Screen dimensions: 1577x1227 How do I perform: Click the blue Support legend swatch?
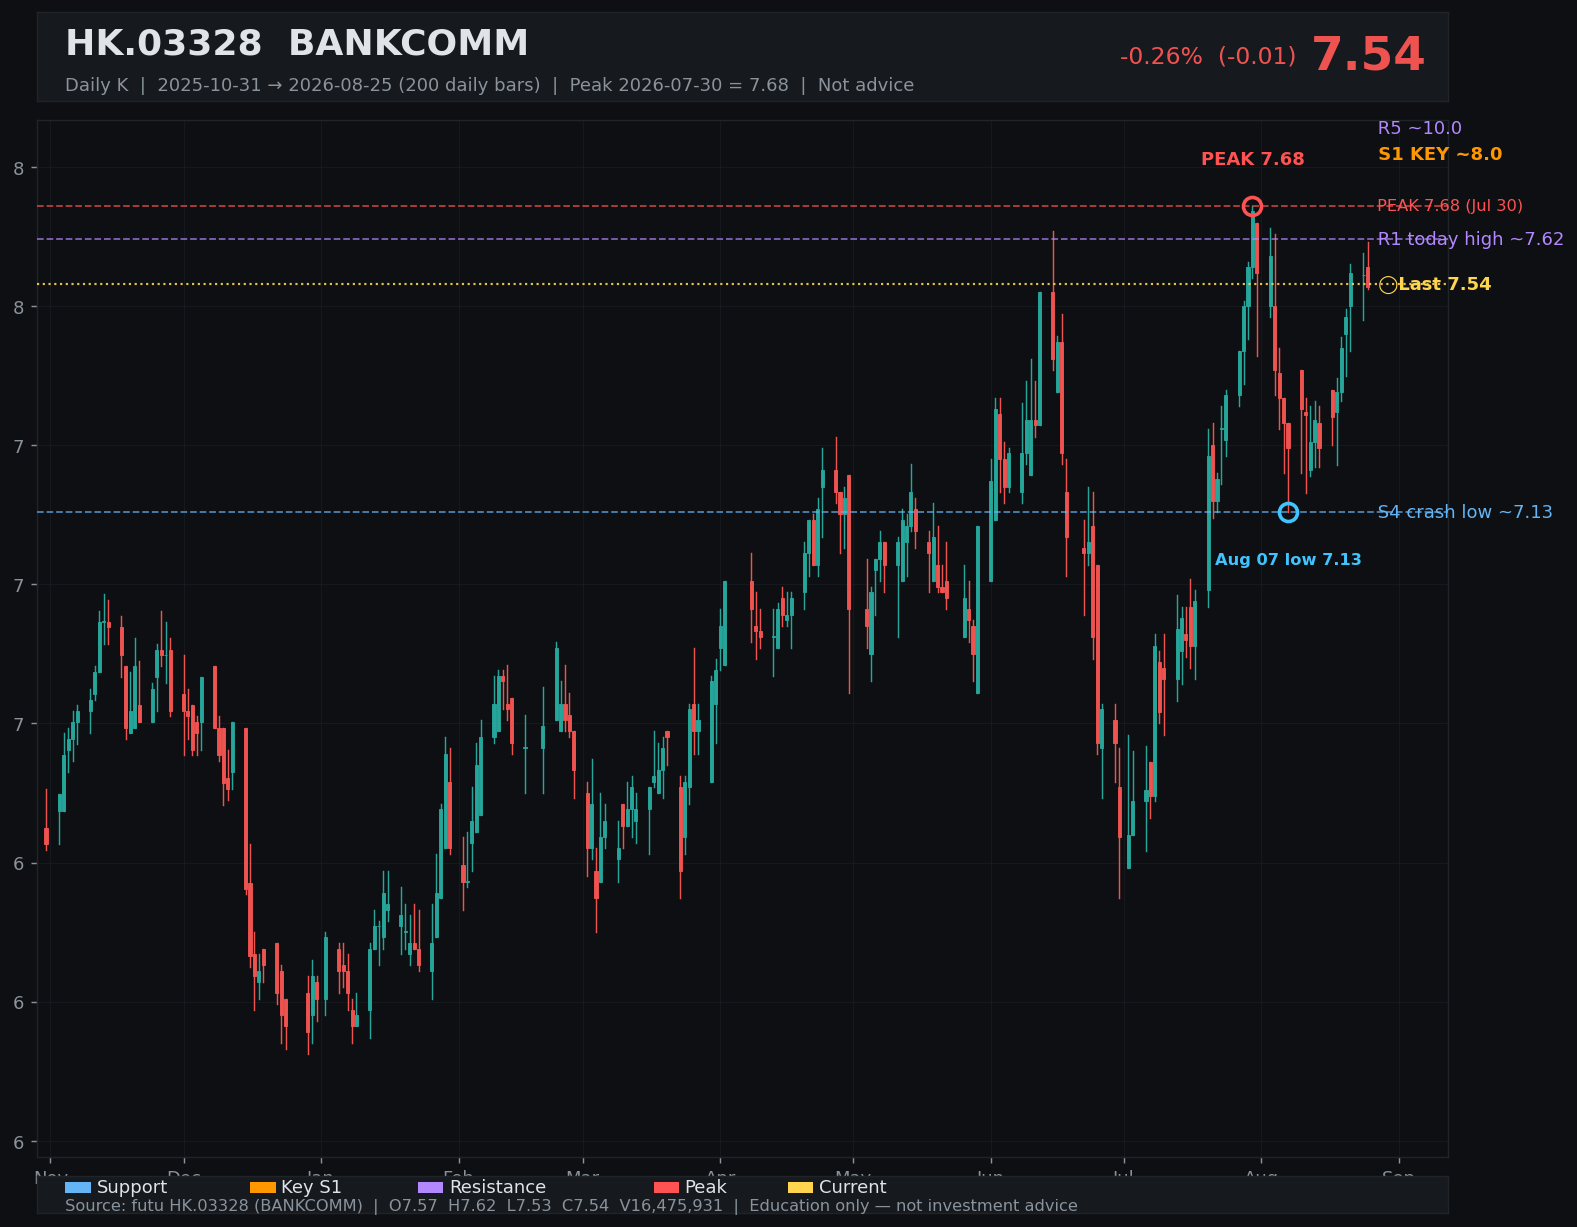[x=78, y=1187]
